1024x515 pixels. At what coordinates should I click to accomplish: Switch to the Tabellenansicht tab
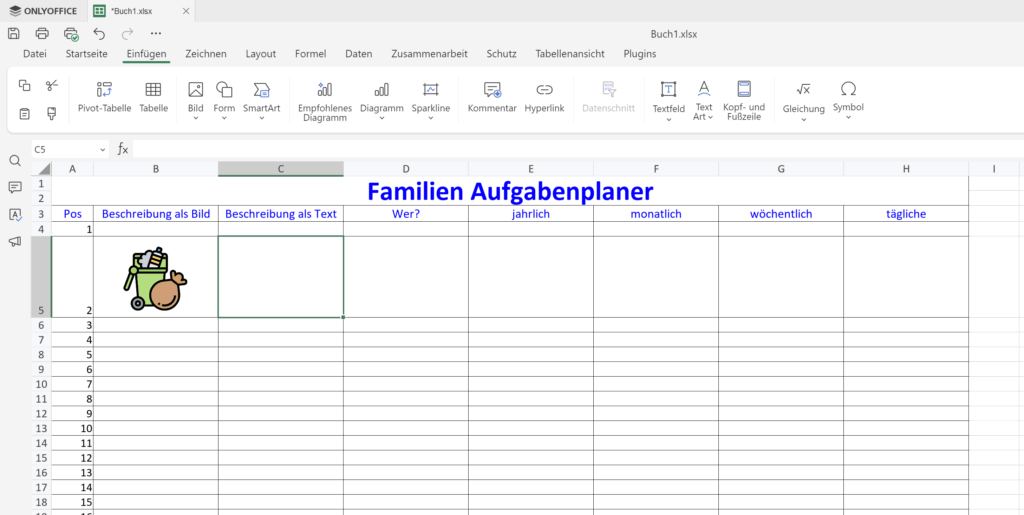pyautogui.click(x=569, y=54)
